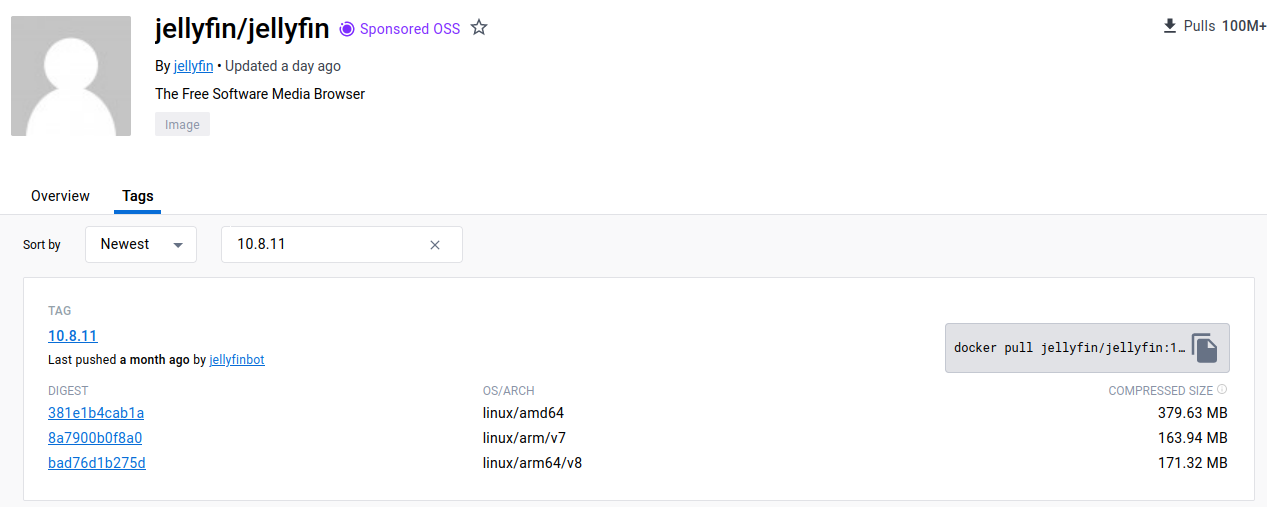Click the linux/arm/v7 architecture text
This screenshot has width=1267, height=507.
[525, 437]
